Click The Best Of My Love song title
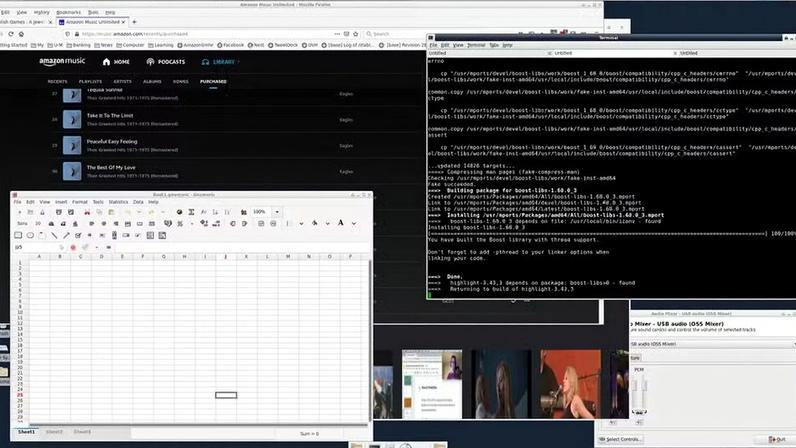 coord(111,168)
